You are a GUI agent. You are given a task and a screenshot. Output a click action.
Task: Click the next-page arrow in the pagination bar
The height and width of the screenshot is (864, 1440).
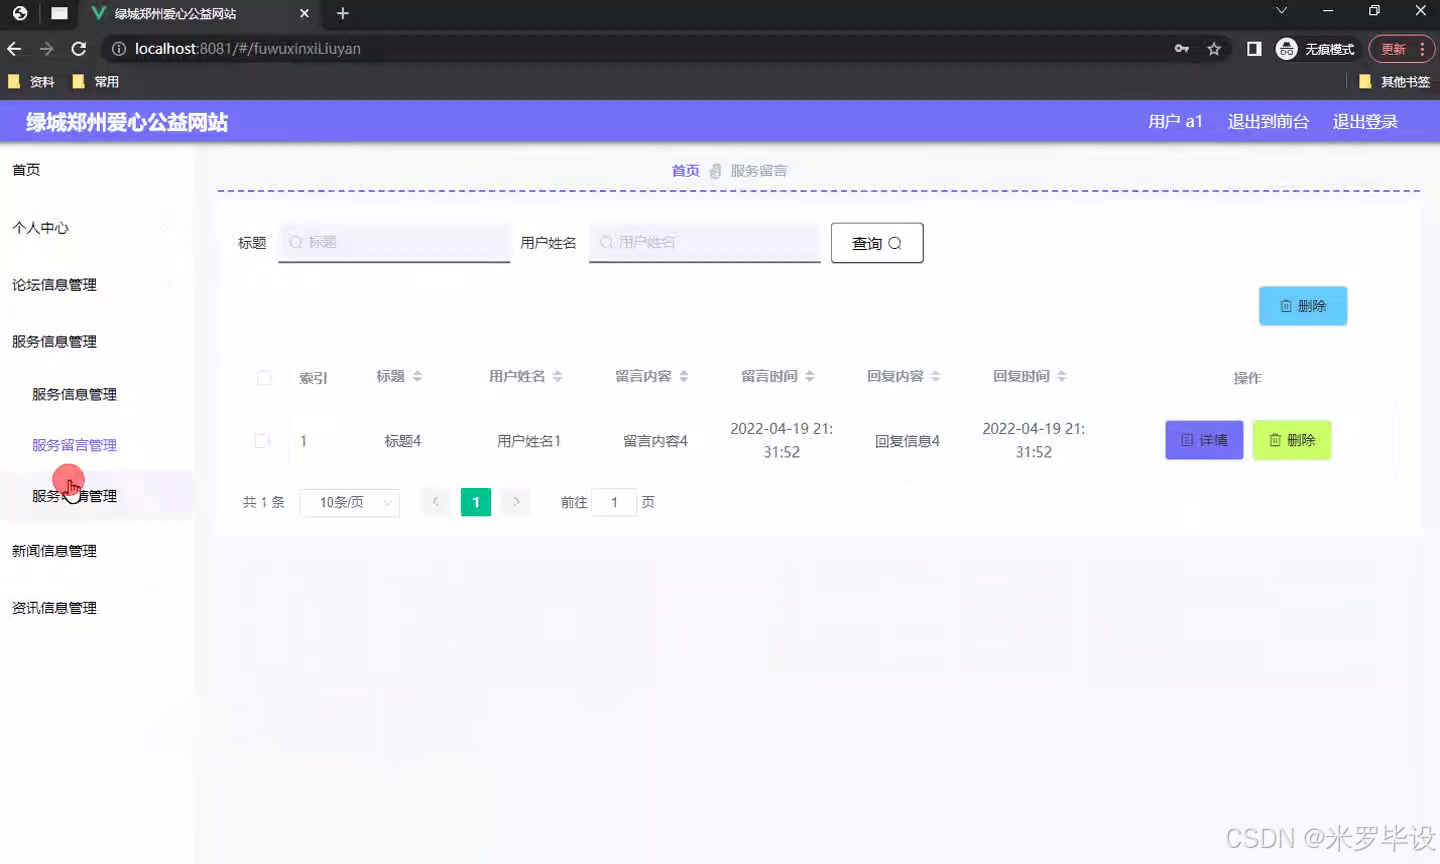point(515,502)
